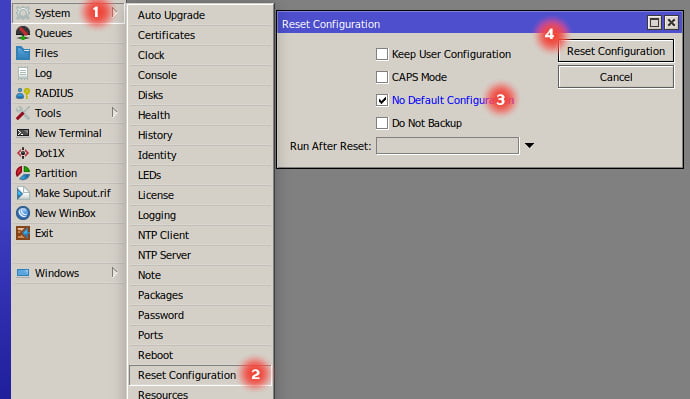This screenshot has height=399, width=690.
Task: Open Partition from the sidebar
Action: pyautogui.click(x=69, y=173)
